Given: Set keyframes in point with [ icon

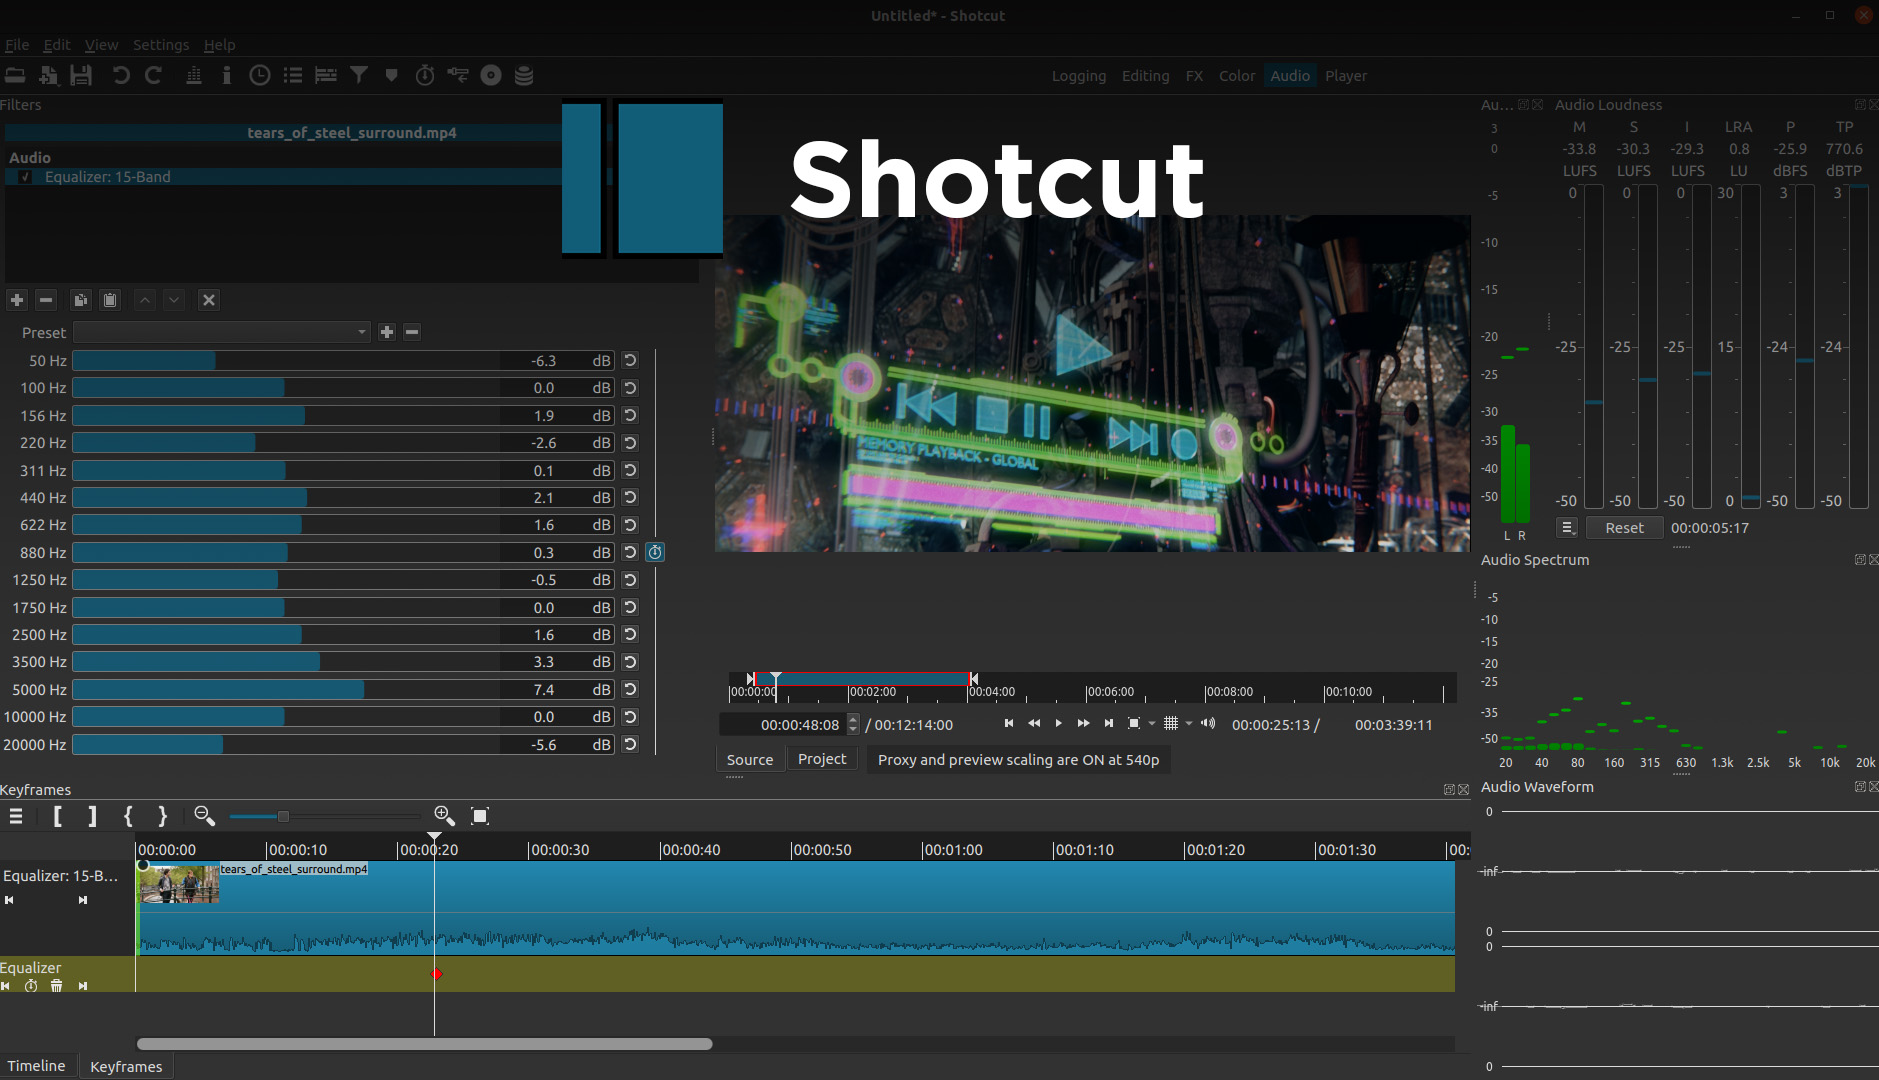Looking at the screenshot, I should (x=57, y=817).
